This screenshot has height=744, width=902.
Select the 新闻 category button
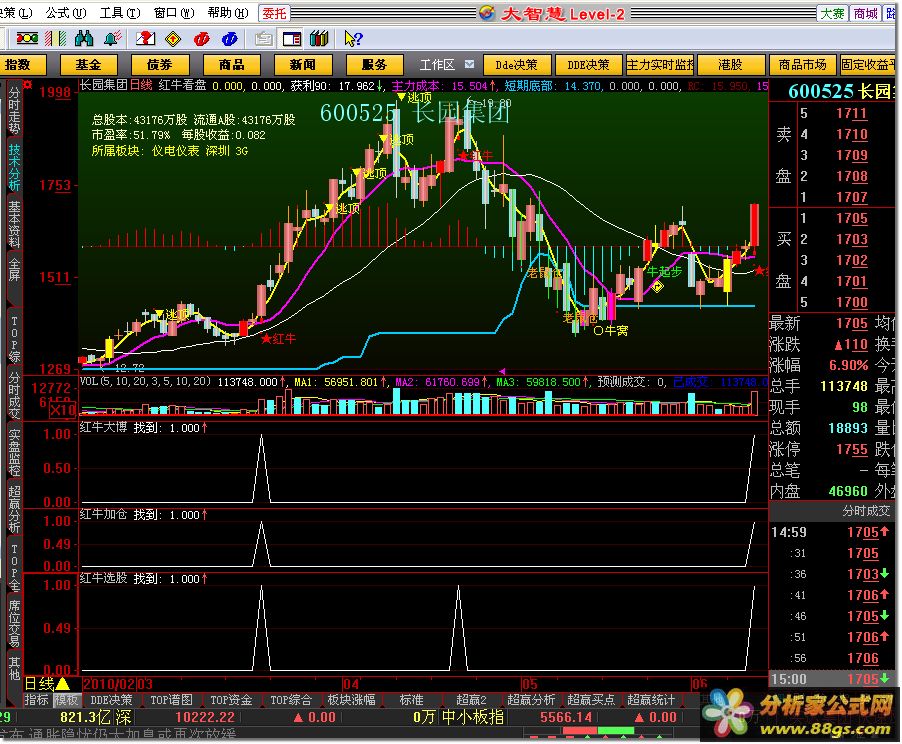(x=303, y=64)
